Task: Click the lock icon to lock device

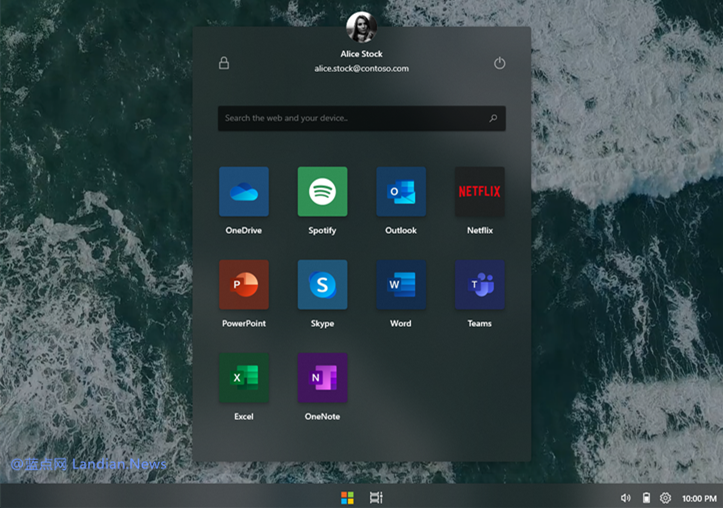Action: tap(224, 63)
